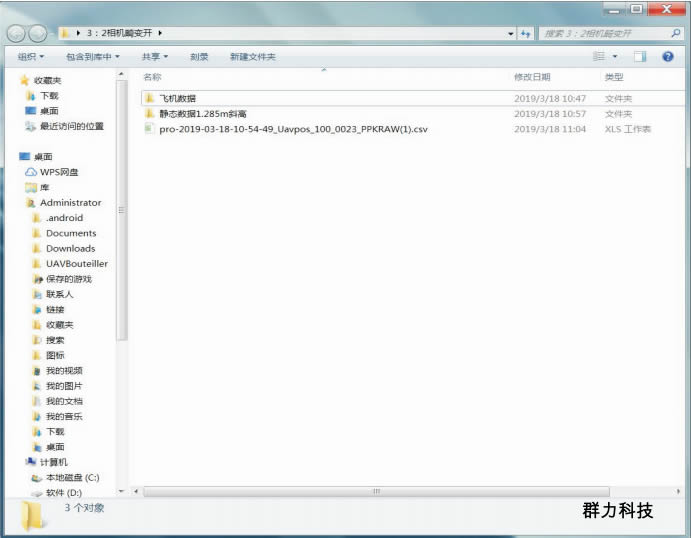
Task: Sort files by 名称 column header
Action: click(x=152, y=77)
